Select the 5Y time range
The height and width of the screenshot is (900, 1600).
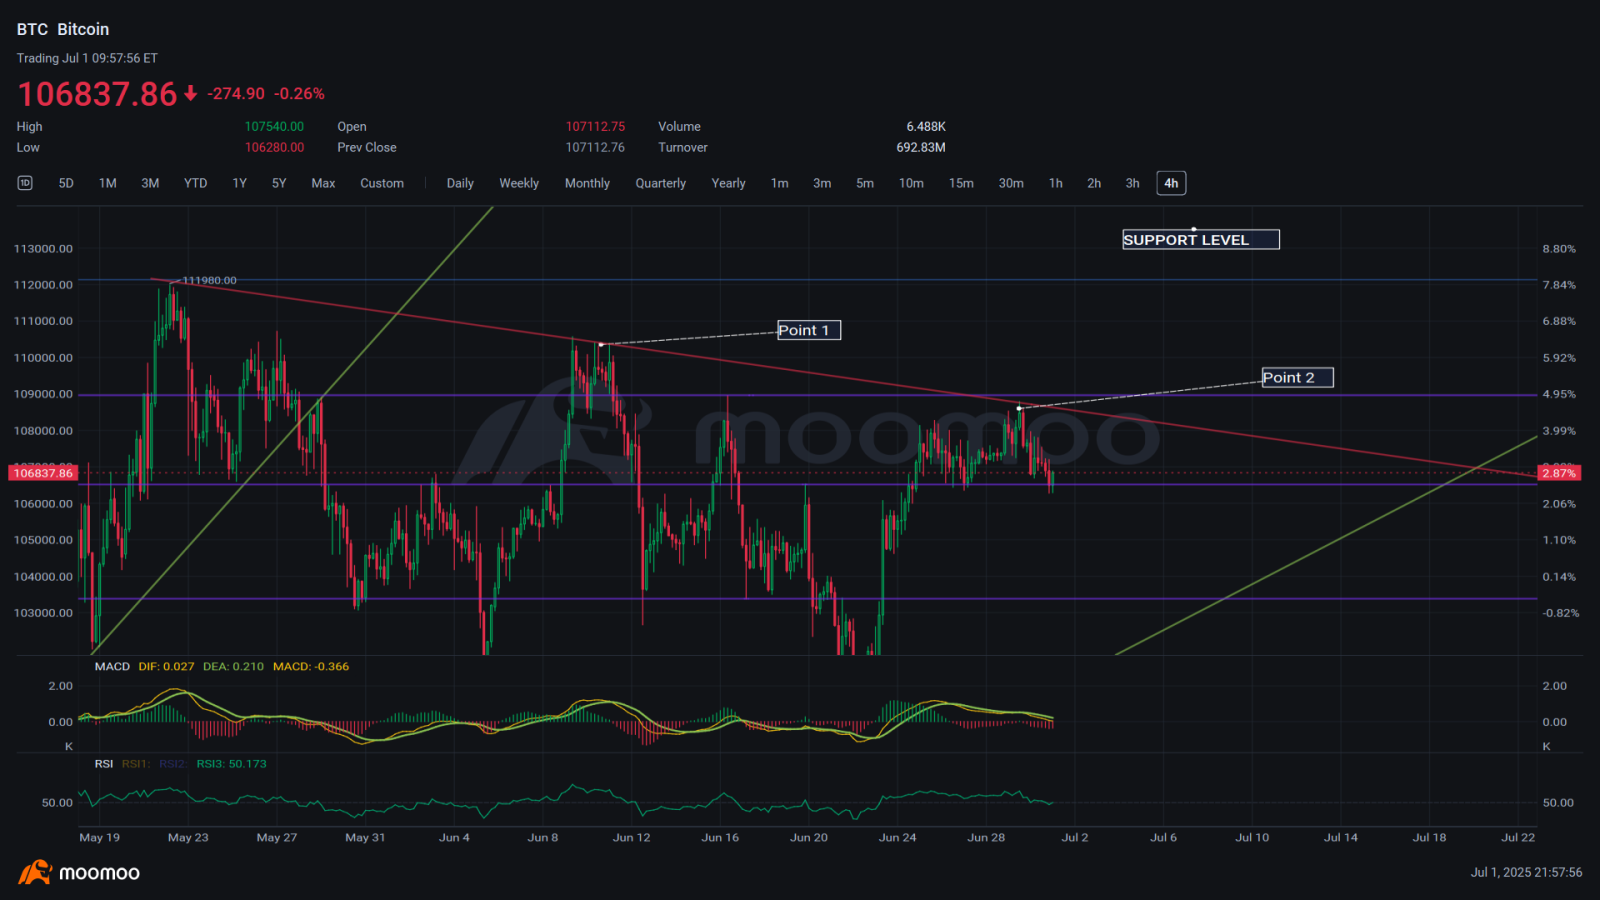tap(278, 183)
